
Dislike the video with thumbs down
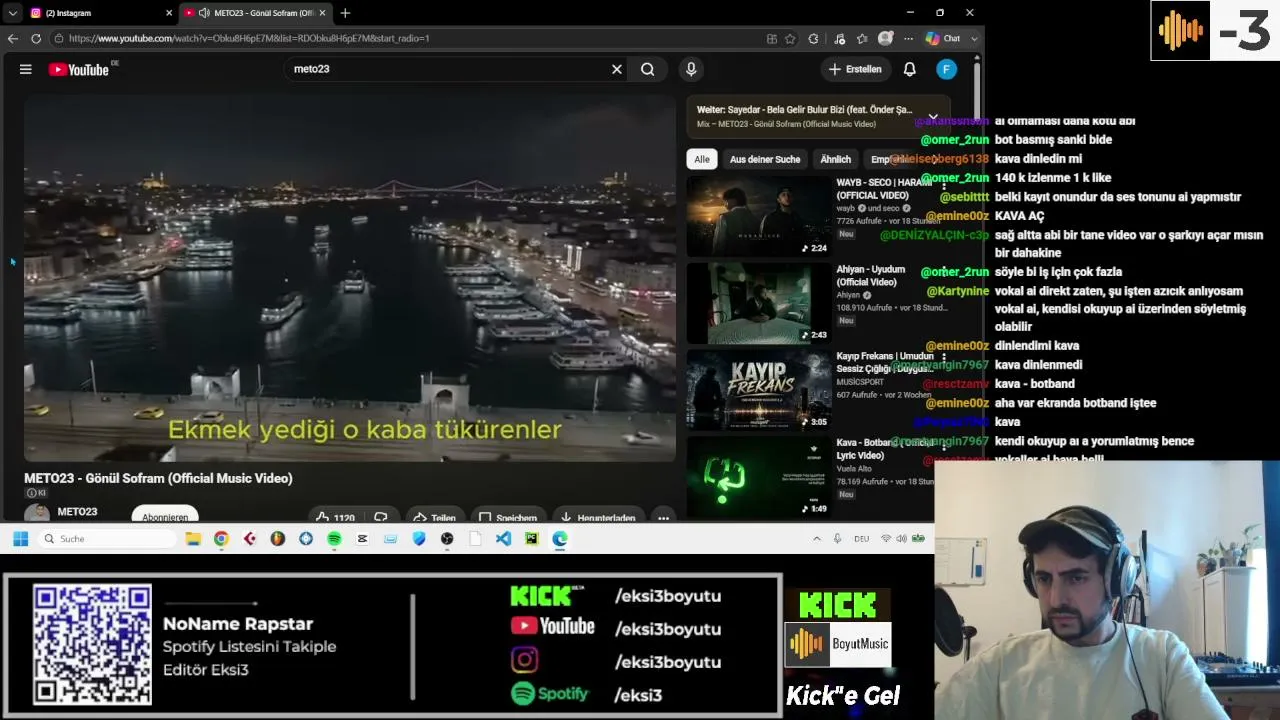(381, 516)
